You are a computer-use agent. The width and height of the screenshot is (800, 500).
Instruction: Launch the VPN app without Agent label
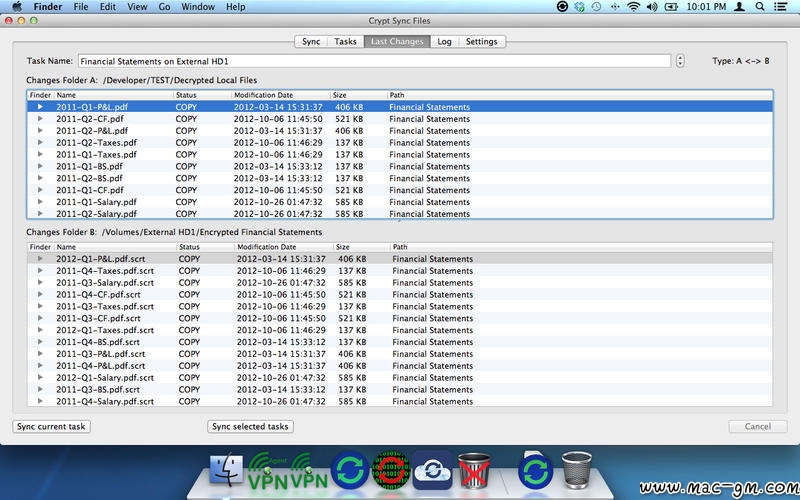309,470
